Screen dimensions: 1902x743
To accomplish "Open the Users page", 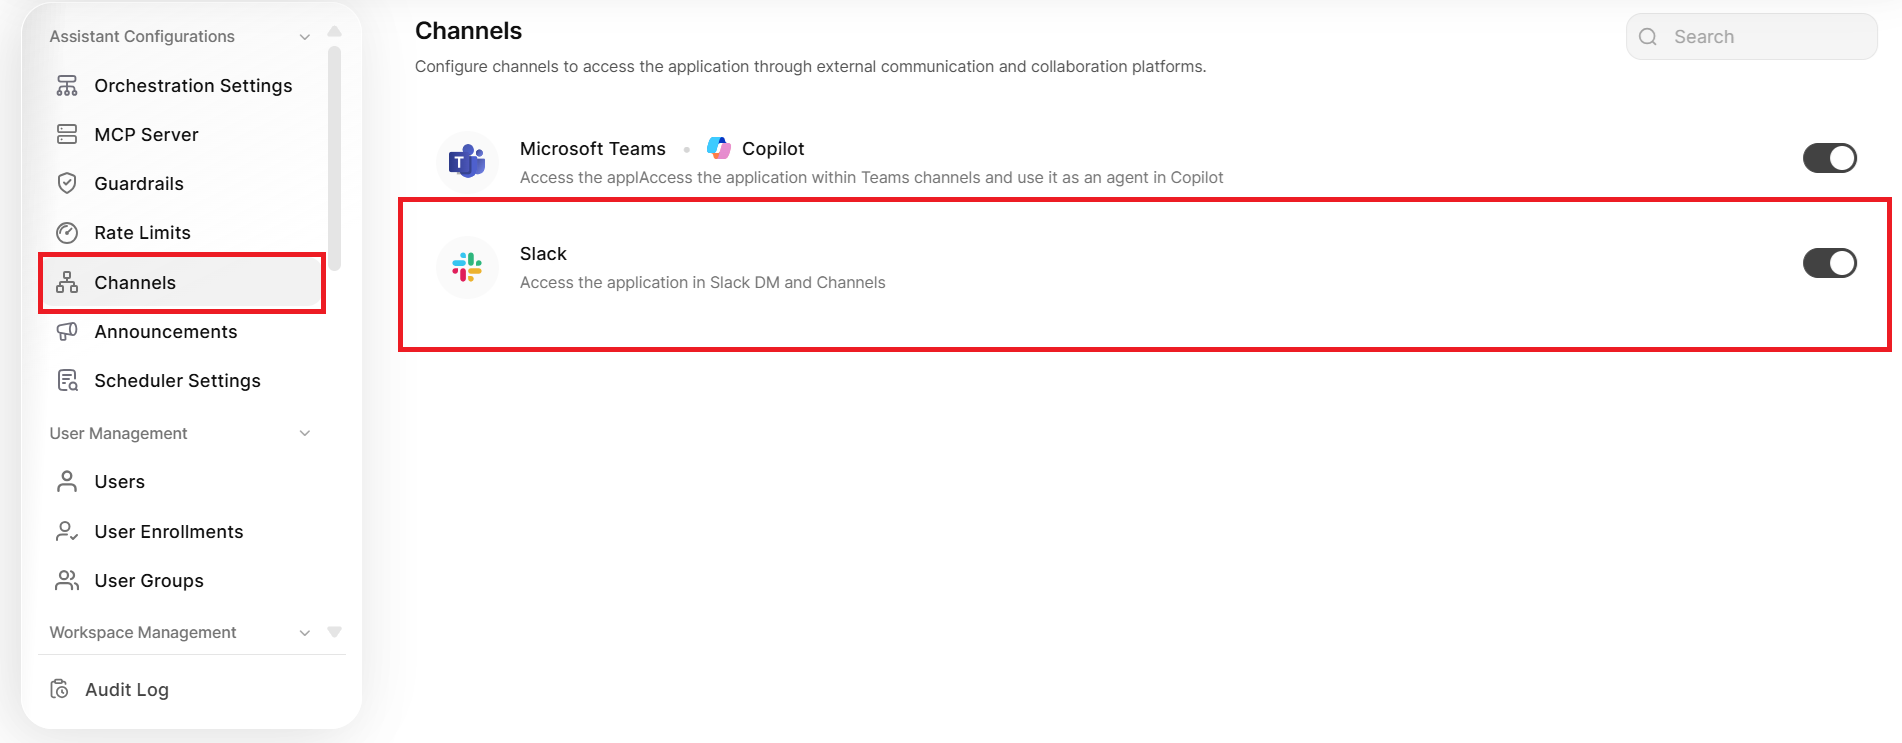I will tap(119, 482).
